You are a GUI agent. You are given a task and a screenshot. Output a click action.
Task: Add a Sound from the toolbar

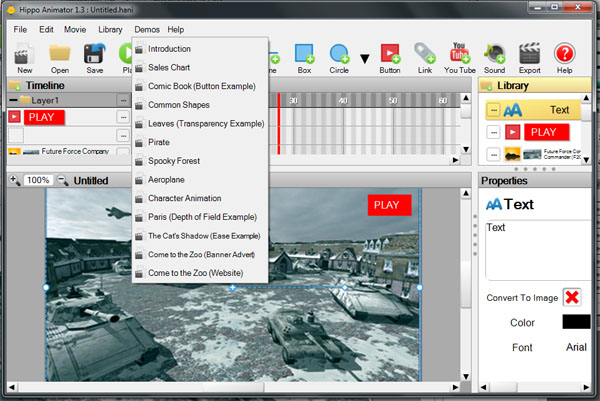pyautogui.click(x=494, y=54)
